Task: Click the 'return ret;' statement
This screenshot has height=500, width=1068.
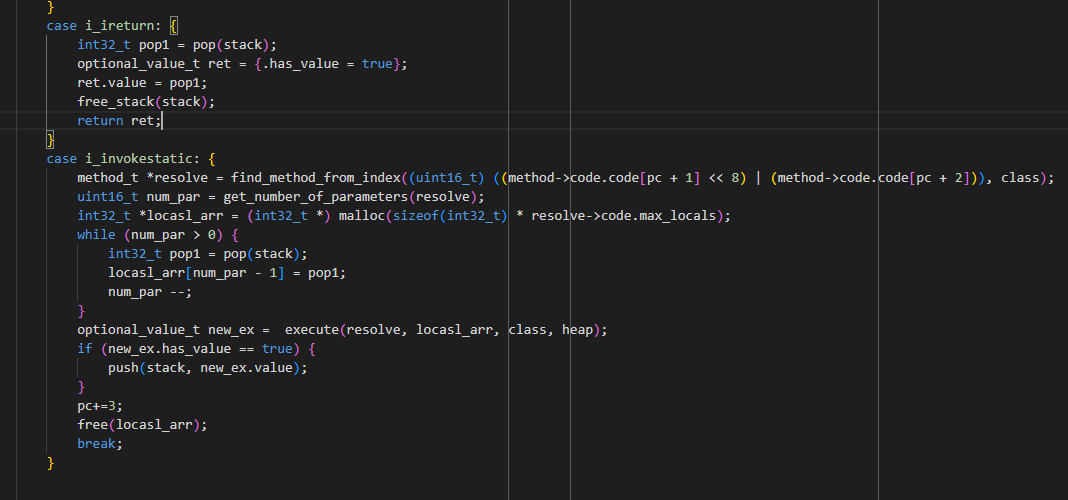Action: click(x=118, y=120)
